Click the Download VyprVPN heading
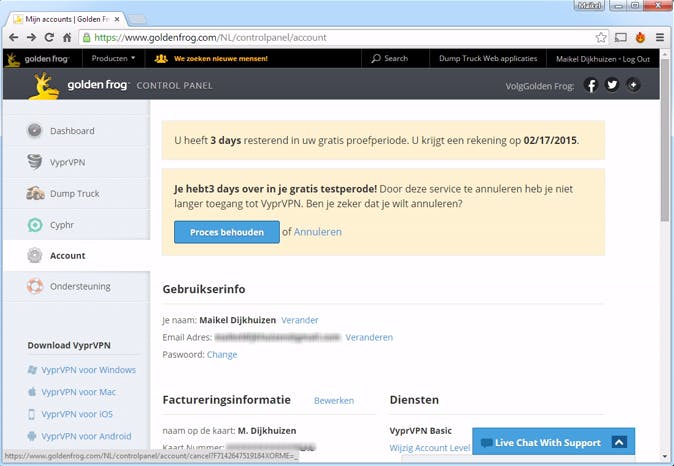Viewport: 674px width, 466px height. pos(69,345)
